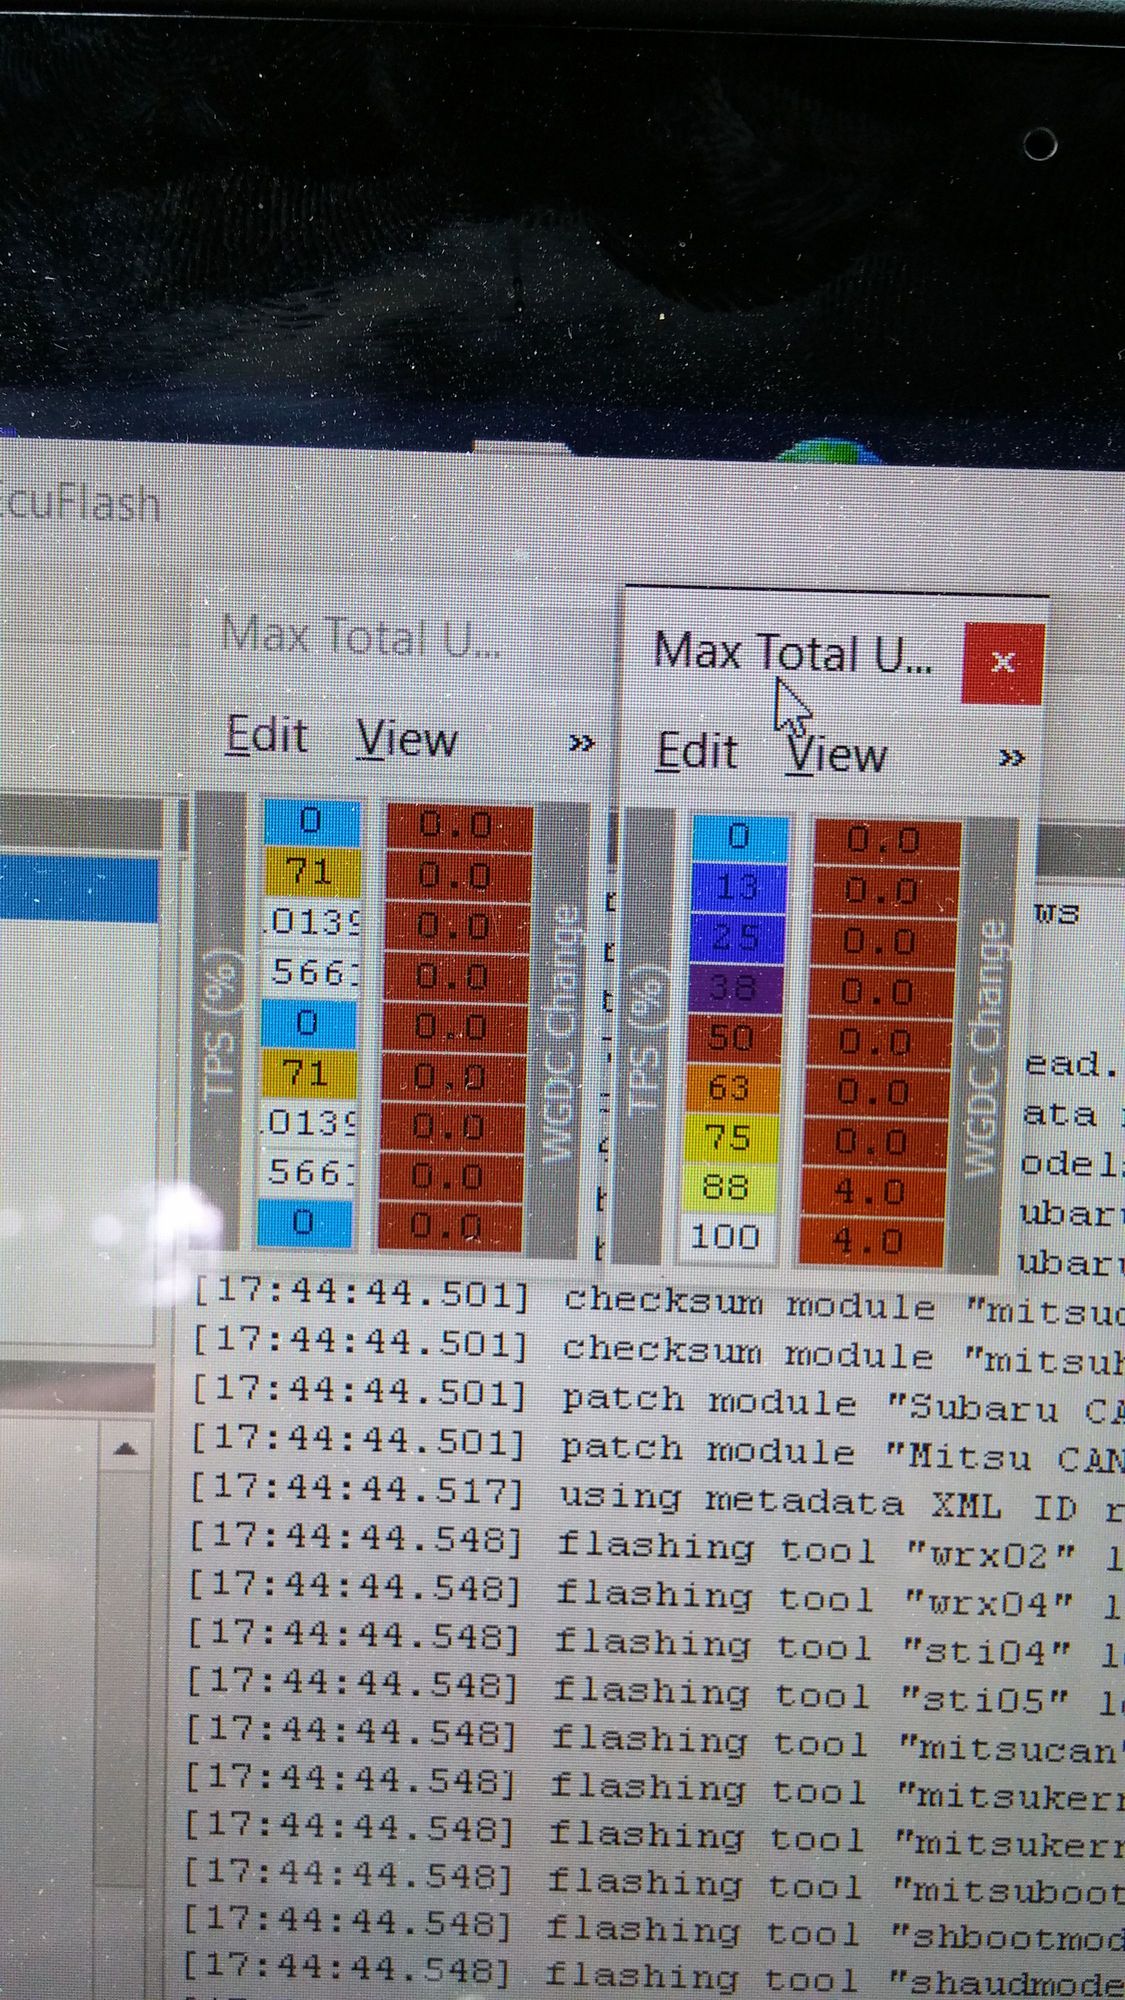1125x2000 pixels.
Task: Select WGDC 4.0 cell beside TPS 100
Action: click(x=869, y=1241)
